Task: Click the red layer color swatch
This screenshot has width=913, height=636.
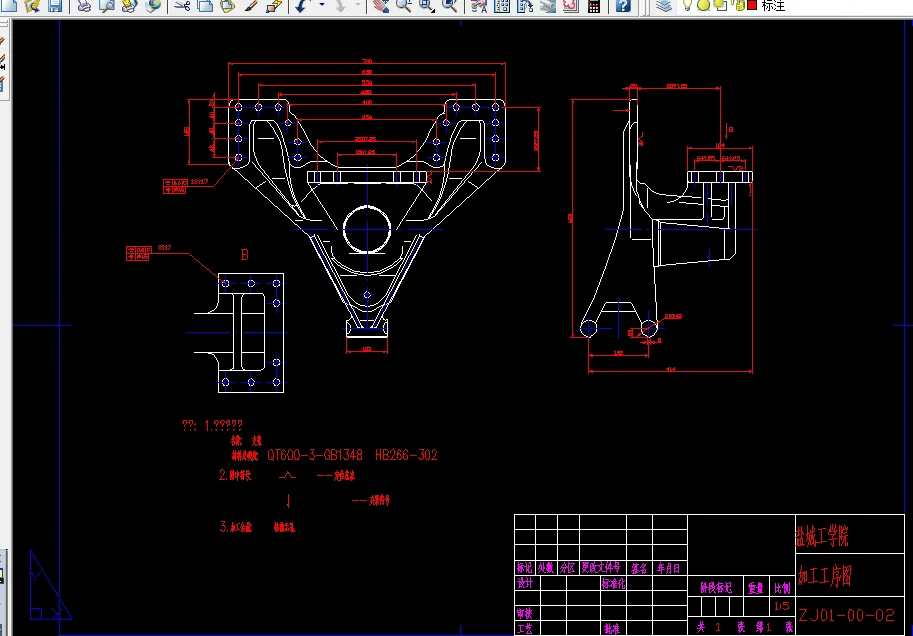Action: tap(752, 5)
